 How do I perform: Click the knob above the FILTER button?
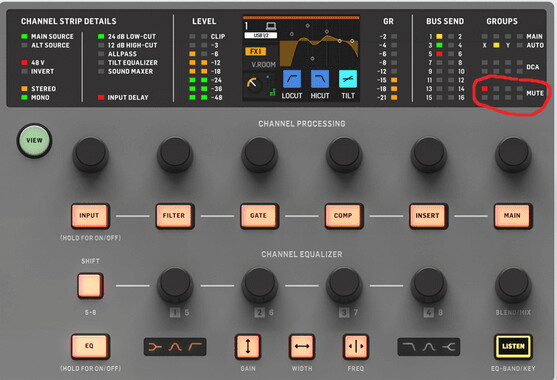coord(175,154)
